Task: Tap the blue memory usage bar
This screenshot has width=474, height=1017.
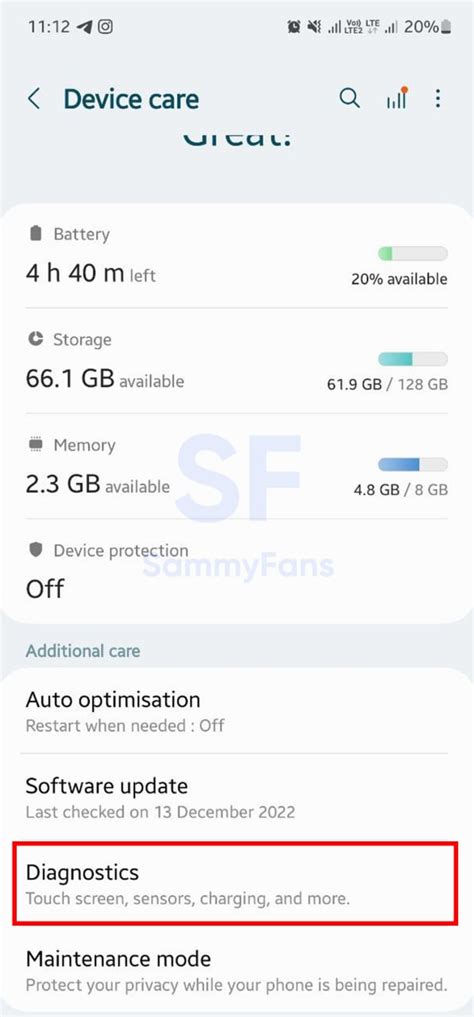Action: click(x=412, y=464)
